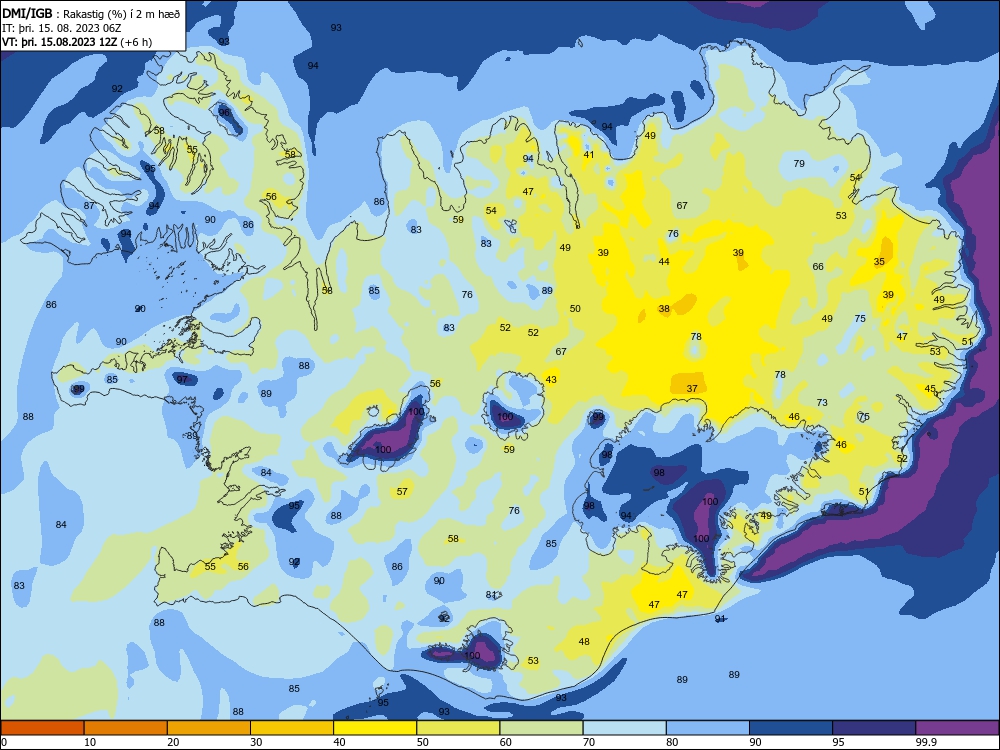Click the 80–90 medium blue legend swatch
The image size is (1000, 750).
click(x=708, y=728)
